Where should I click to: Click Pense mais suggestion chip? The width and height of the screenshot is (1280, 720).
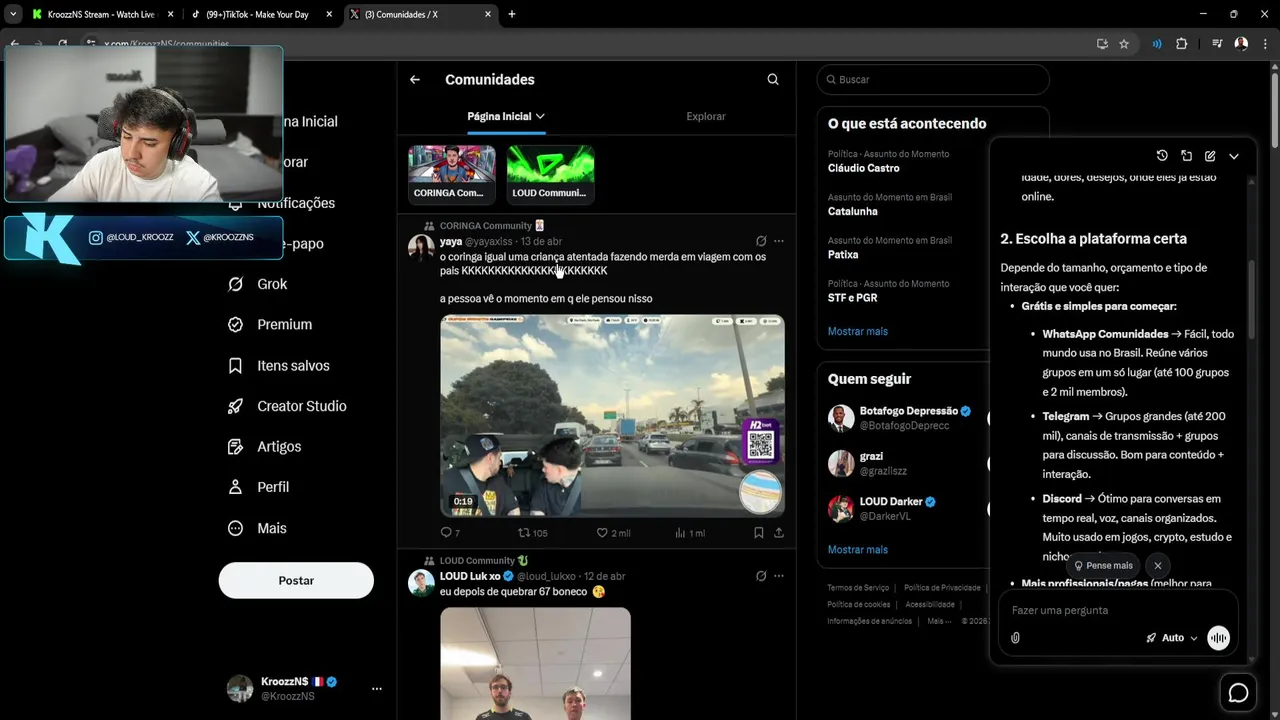point(1103,566)
